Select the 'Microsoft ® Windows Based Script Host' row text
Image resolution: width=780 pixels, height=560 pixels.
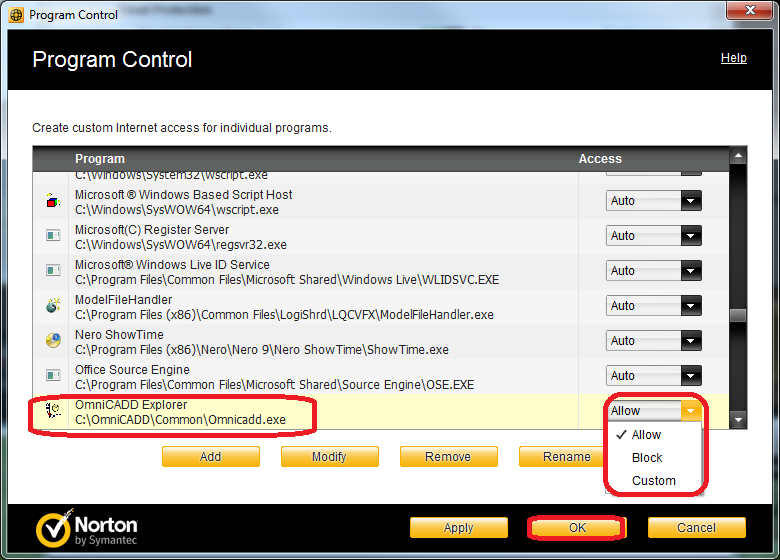(x=184, y=194)
